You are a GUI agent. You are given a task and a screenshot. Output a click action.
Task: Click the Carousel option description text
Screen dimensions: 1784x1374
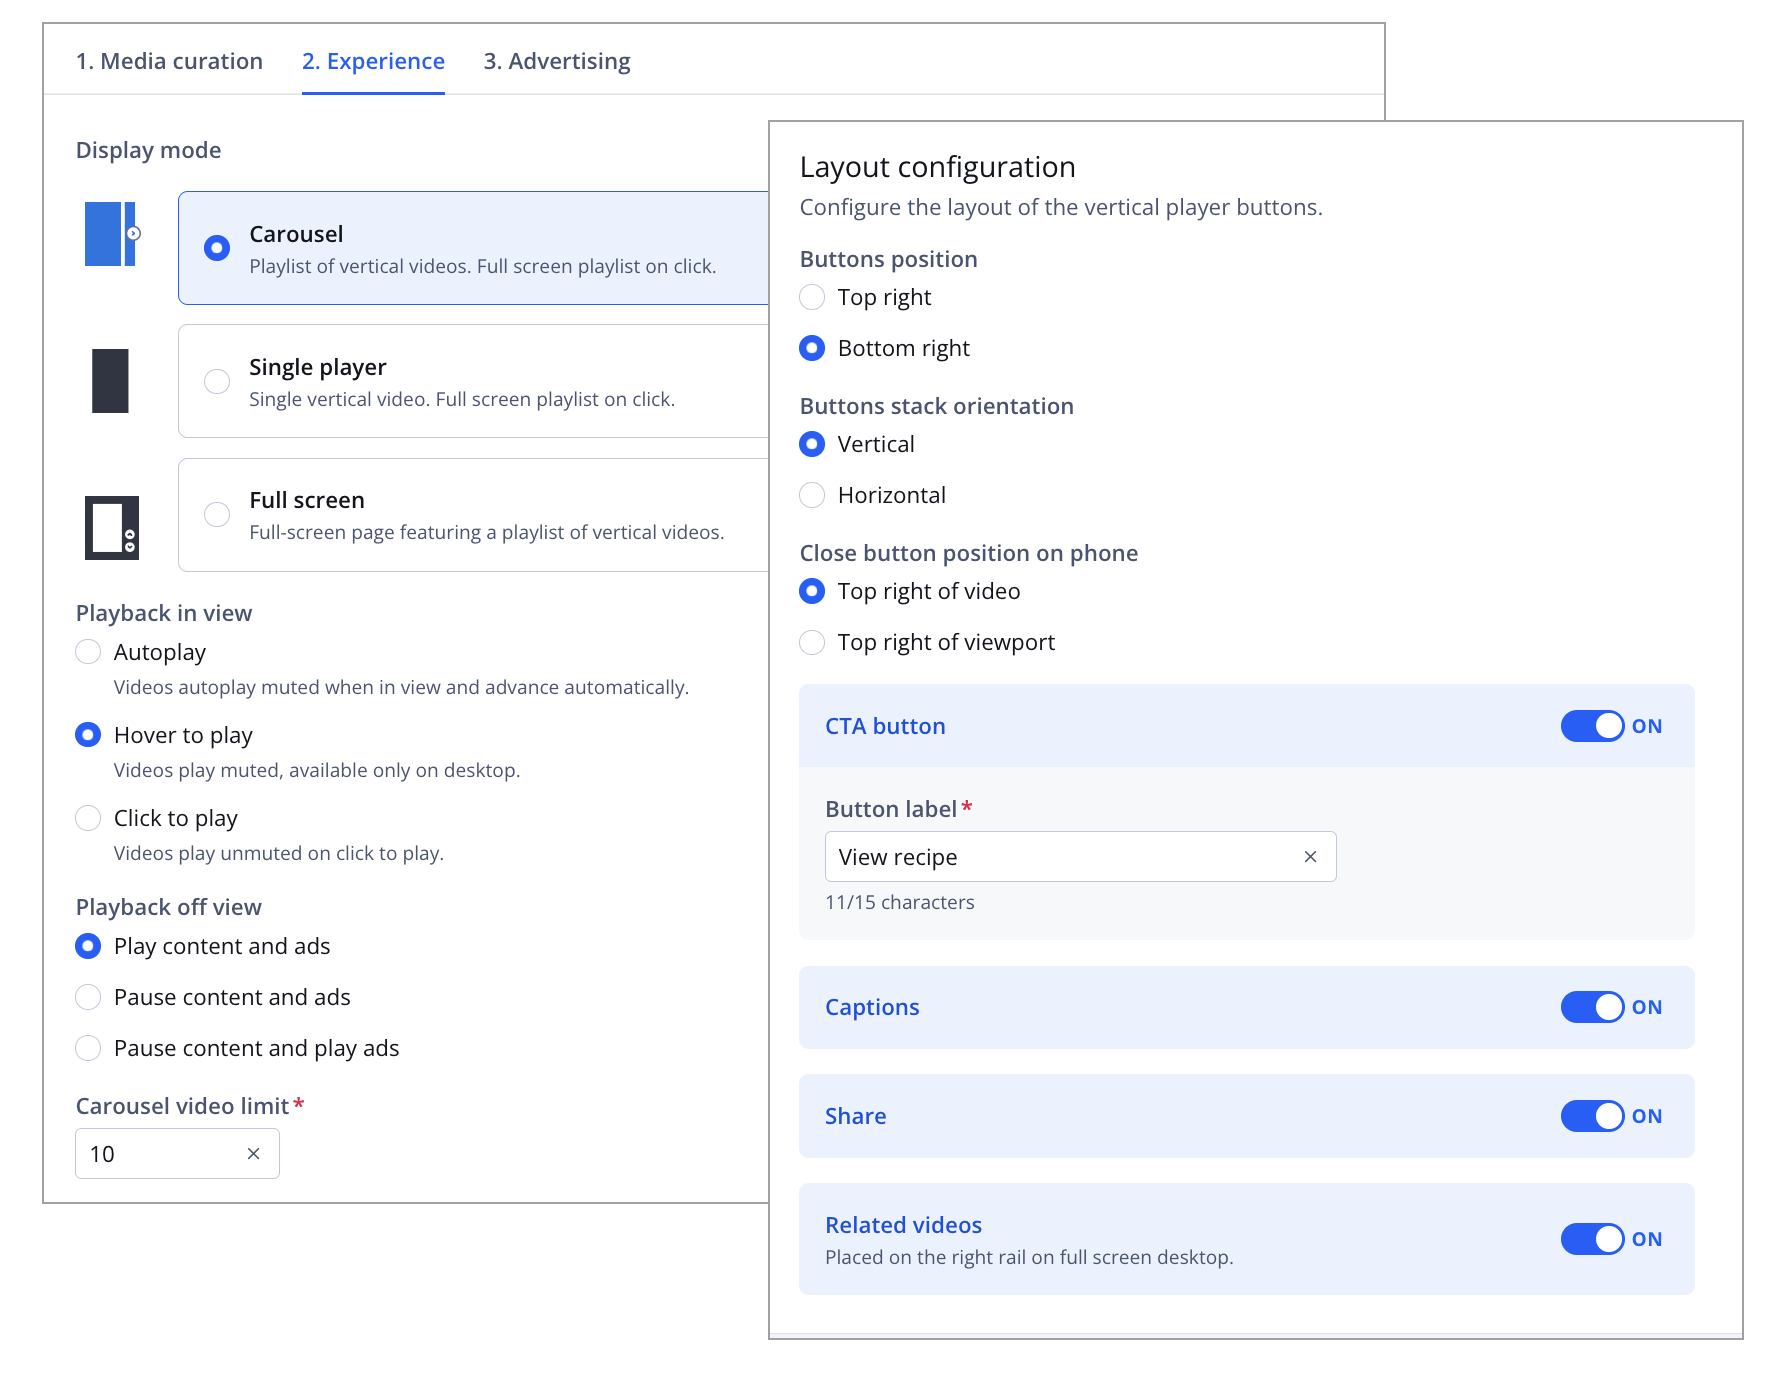(x=483, y=266)
